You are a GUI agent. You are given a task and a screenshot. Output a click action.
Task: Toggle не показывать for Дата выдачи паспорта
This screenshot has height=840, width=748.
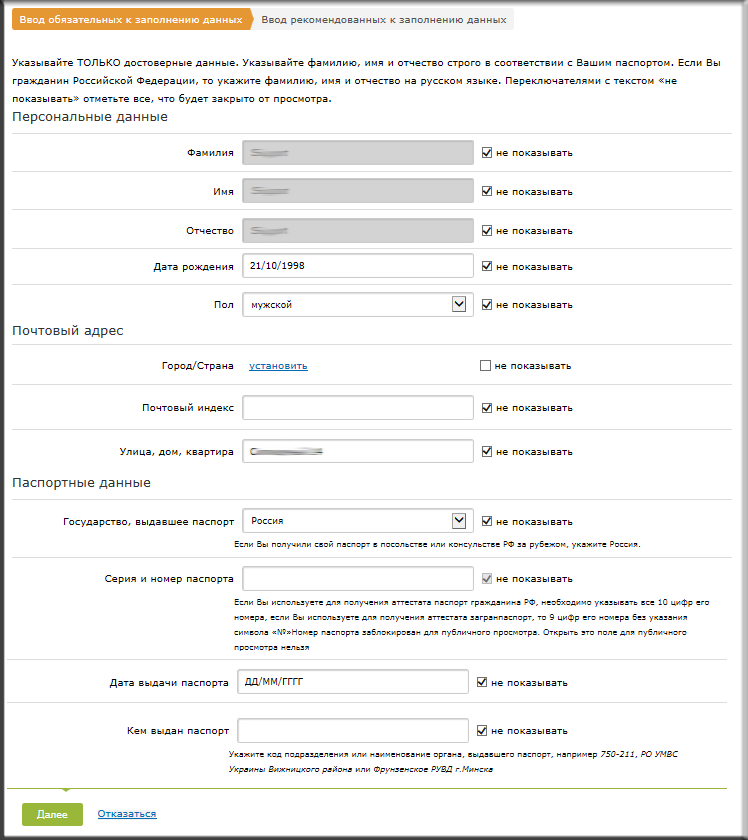482,682
